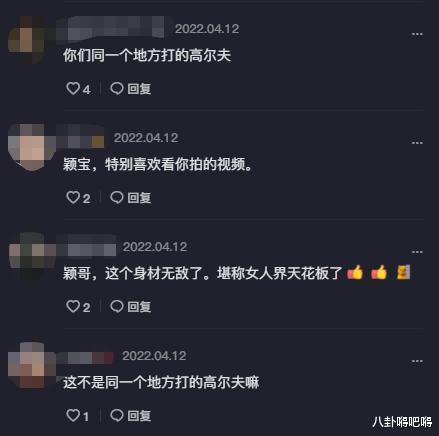Like the last golf comment with 1 like

tap(73, 416)
